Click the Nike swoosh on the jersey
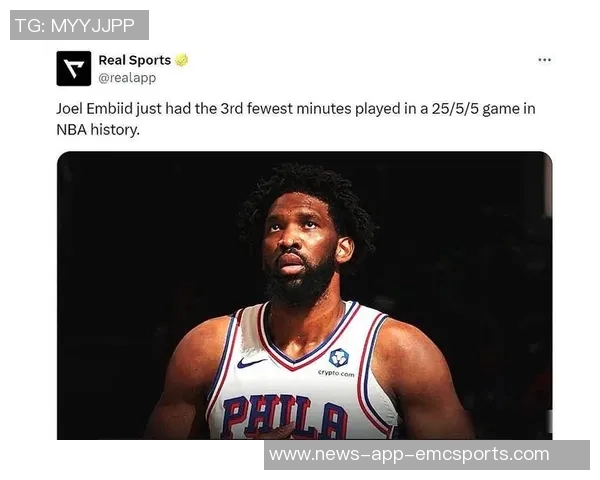Image resolution: width=600 pixels, height=480 pixels. pyautogui.click(x=250, y=362)
